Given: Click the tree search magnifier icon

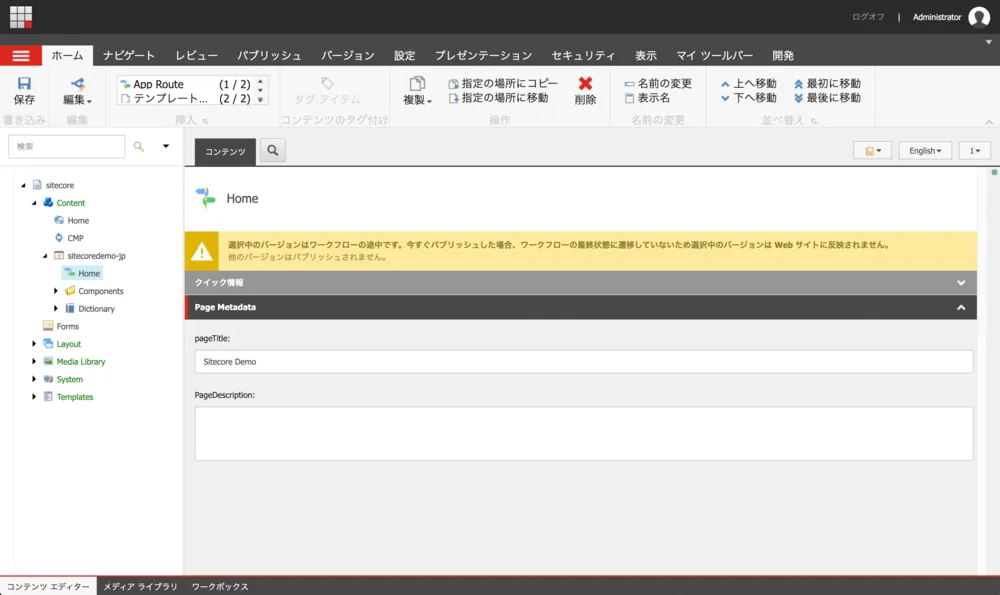Looking at the screenshot, I should (x=138, y=147).
